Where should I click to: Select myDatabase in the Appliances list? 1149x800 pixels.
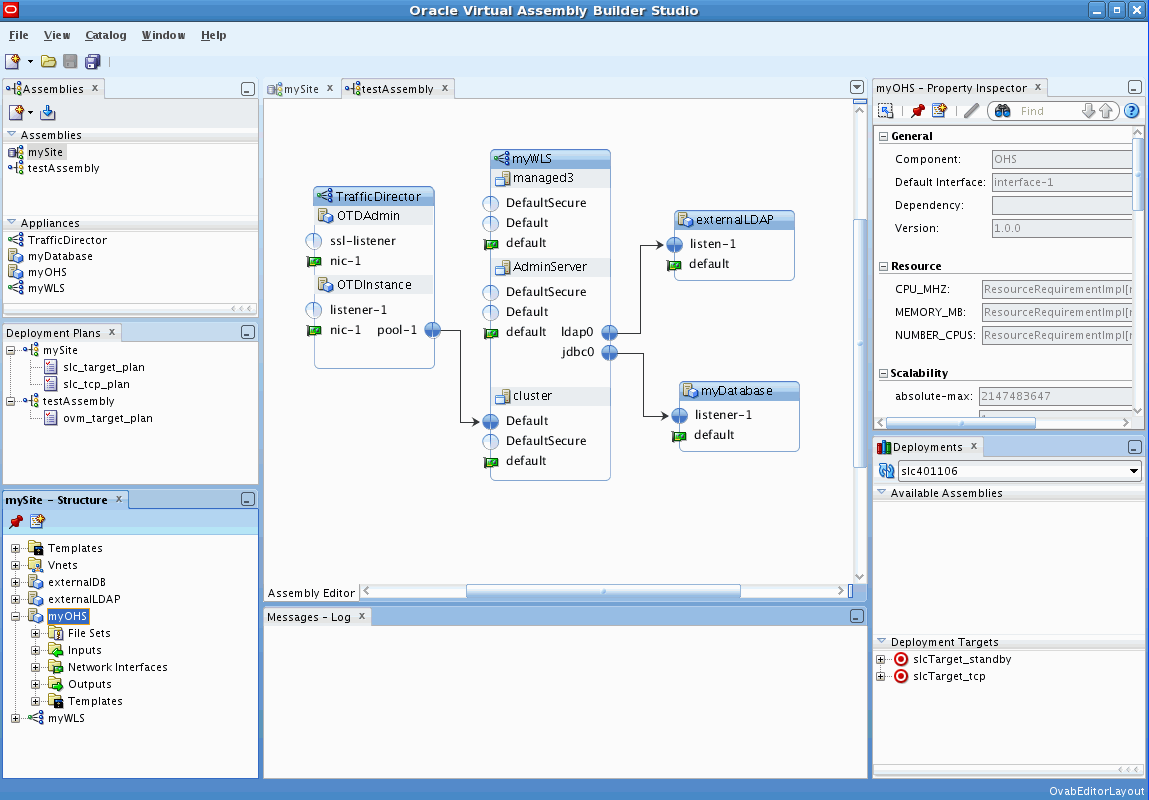click(60, 256)
